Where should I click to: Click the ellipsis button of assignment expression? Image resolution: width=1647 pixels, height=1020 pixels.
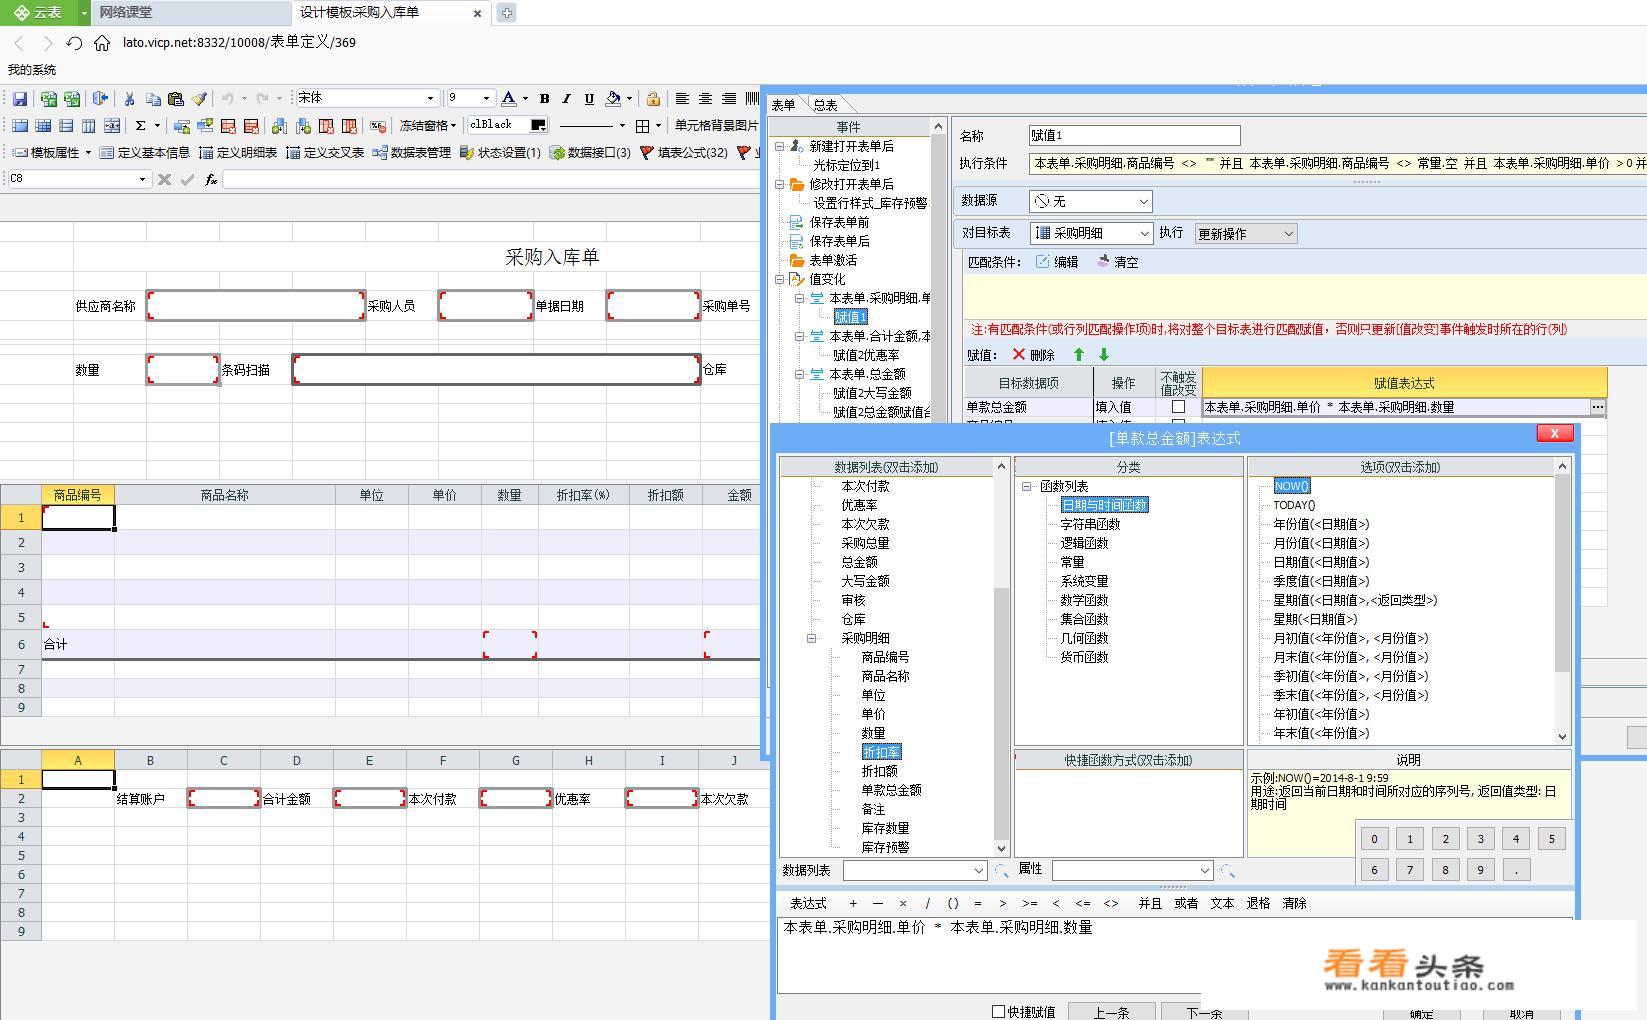pos(1598,407)
